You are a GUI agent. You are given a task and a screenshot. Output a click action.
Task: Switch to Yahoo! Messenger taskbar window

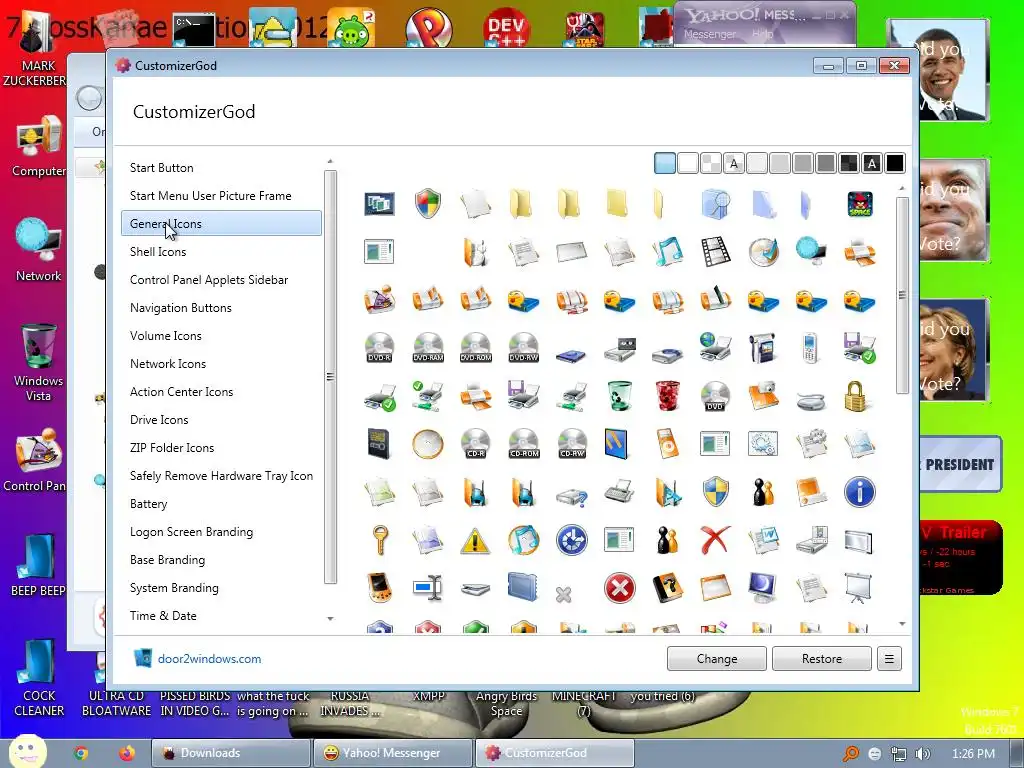tap(392, 753)
